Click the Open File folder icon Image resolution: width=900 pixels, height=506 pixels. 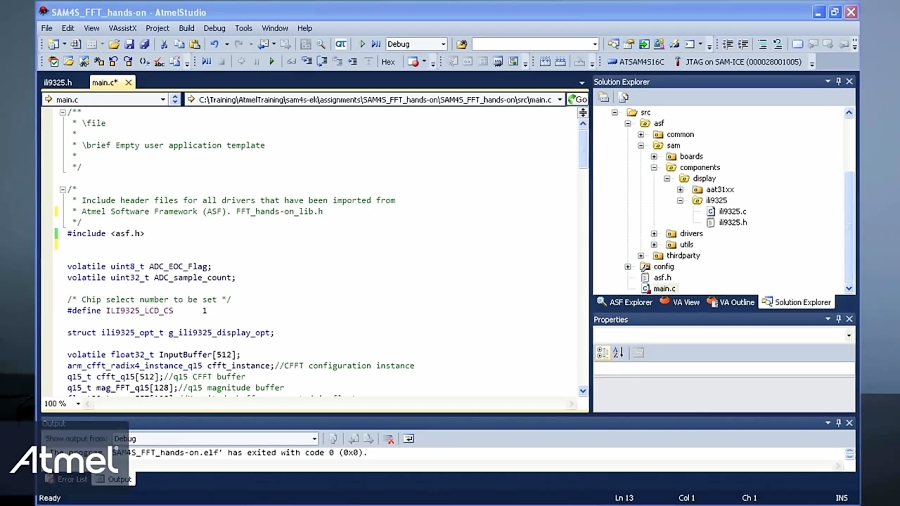tap(114, 44)
